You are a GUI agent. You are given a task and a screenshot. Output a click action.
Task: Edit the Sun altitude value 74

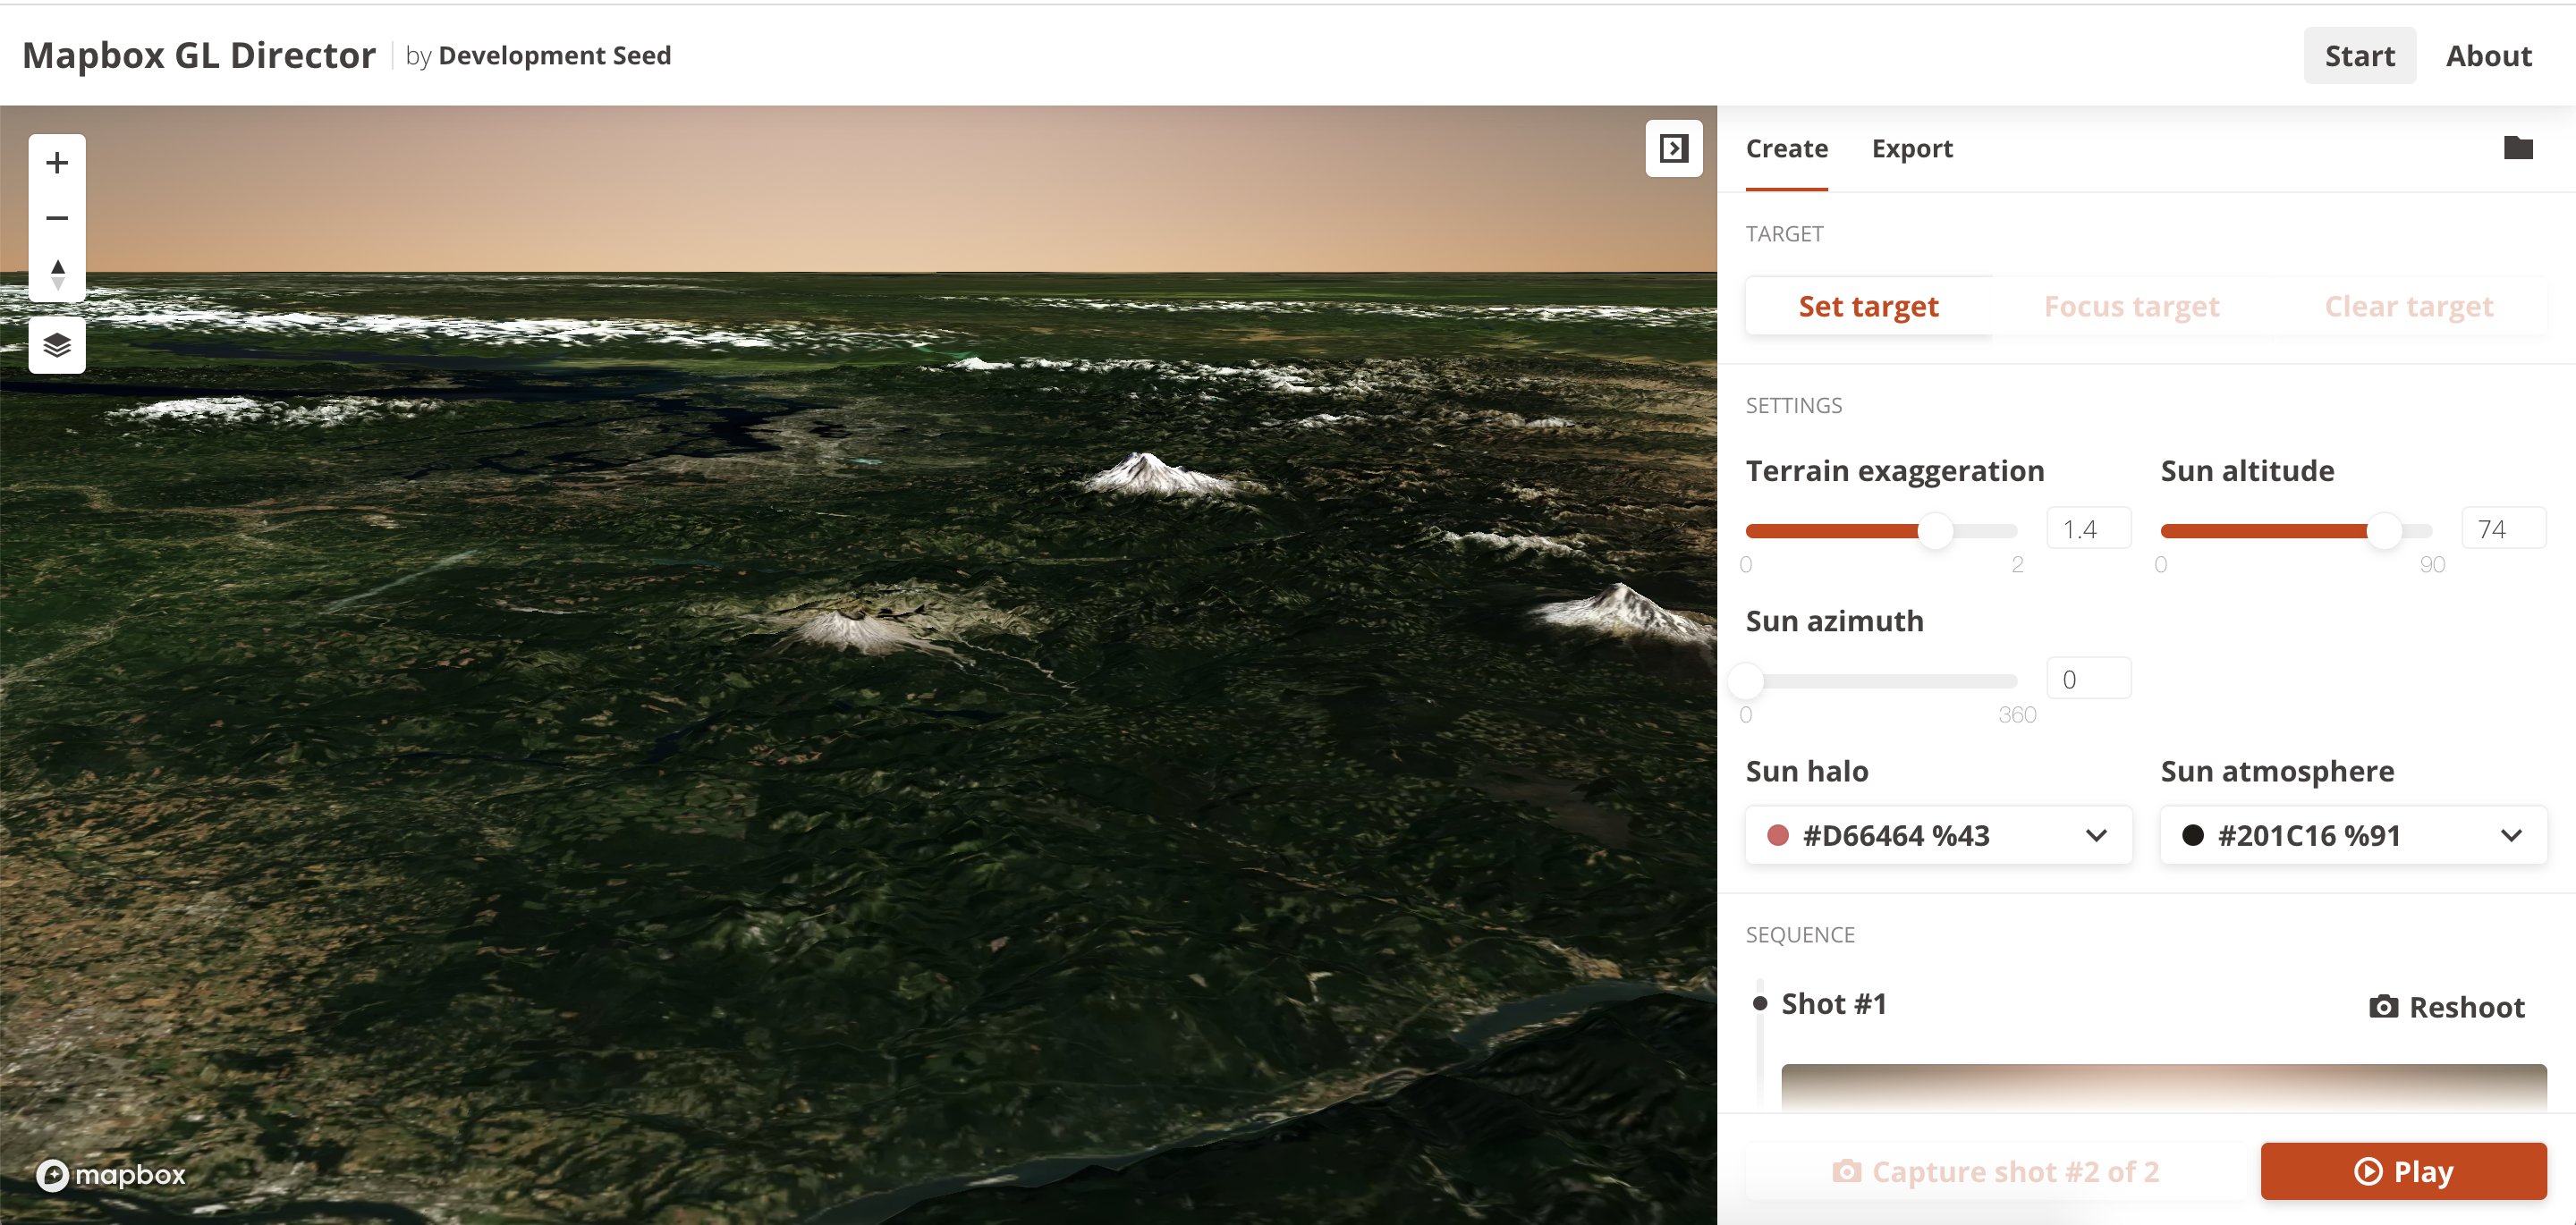tap(2503, 529)
